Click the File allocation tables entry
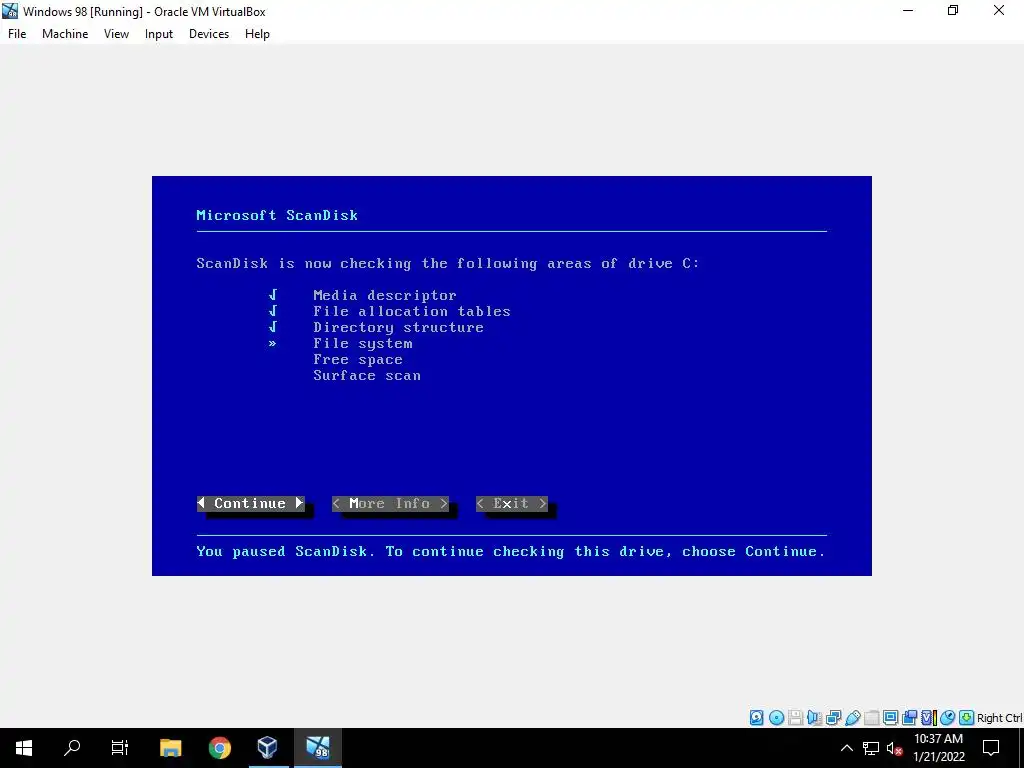 [411, 312]
